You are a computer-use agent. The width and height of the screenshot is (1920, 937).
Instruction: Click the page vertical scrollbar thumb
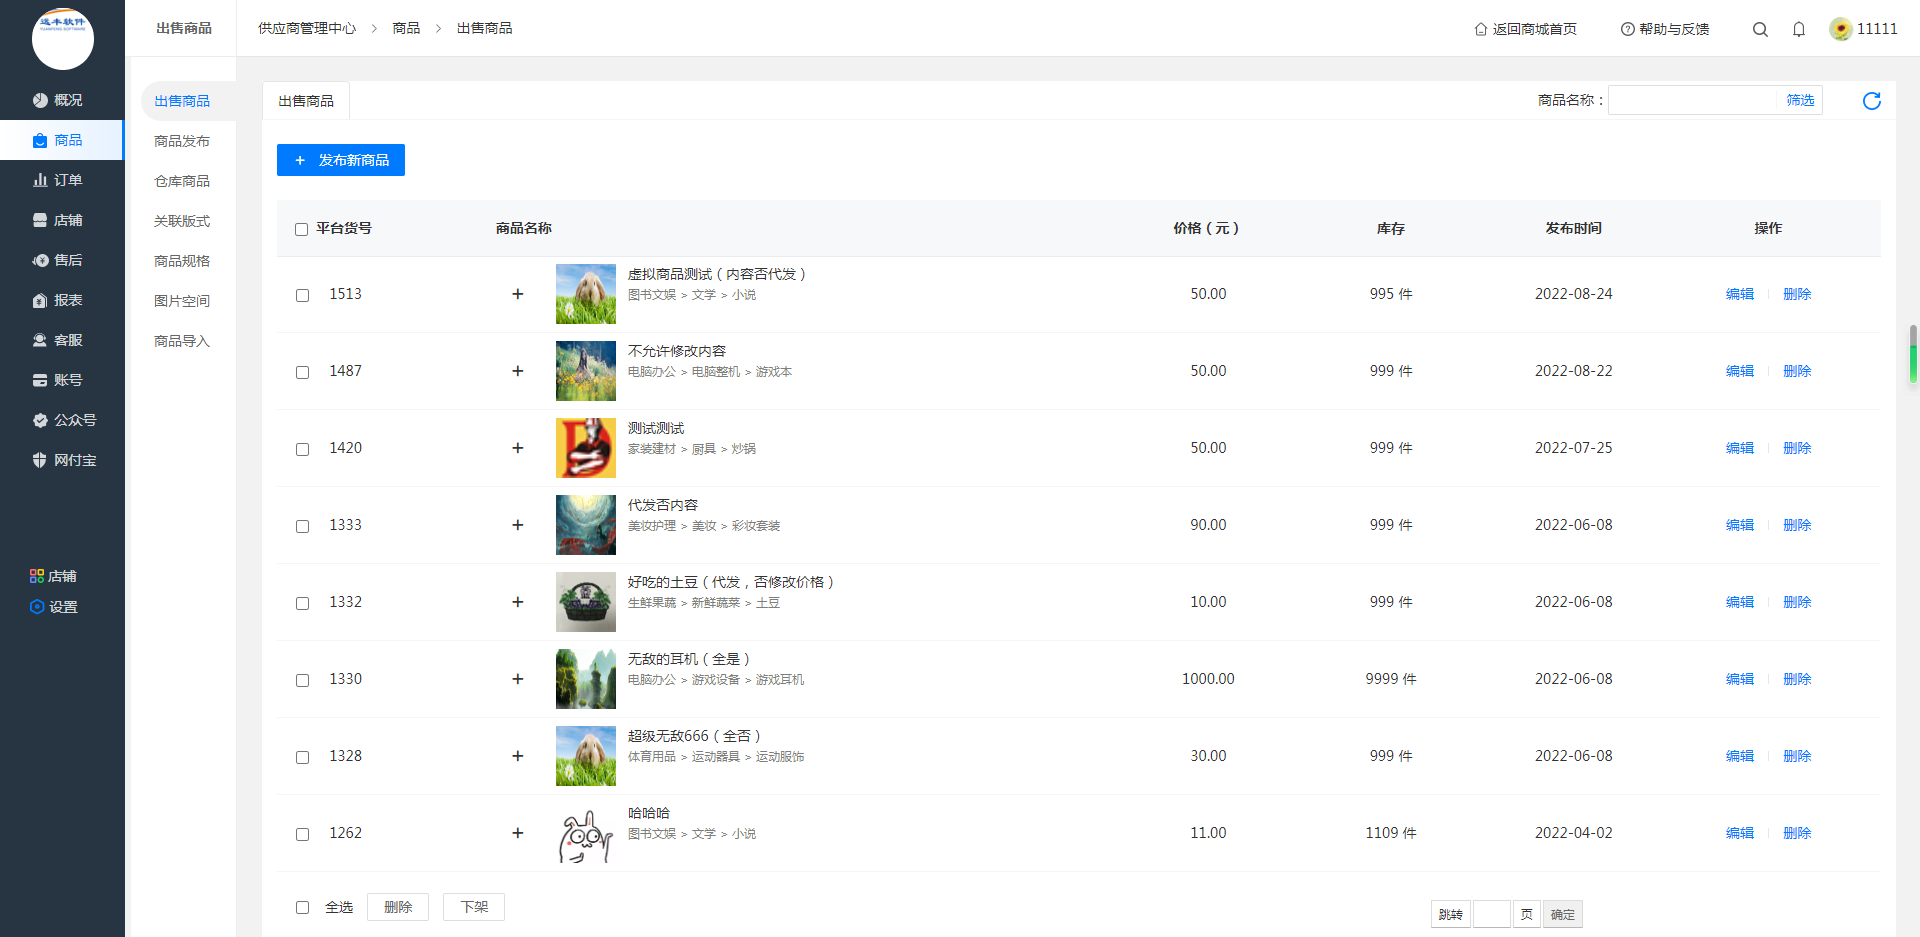coord(1913,354)
